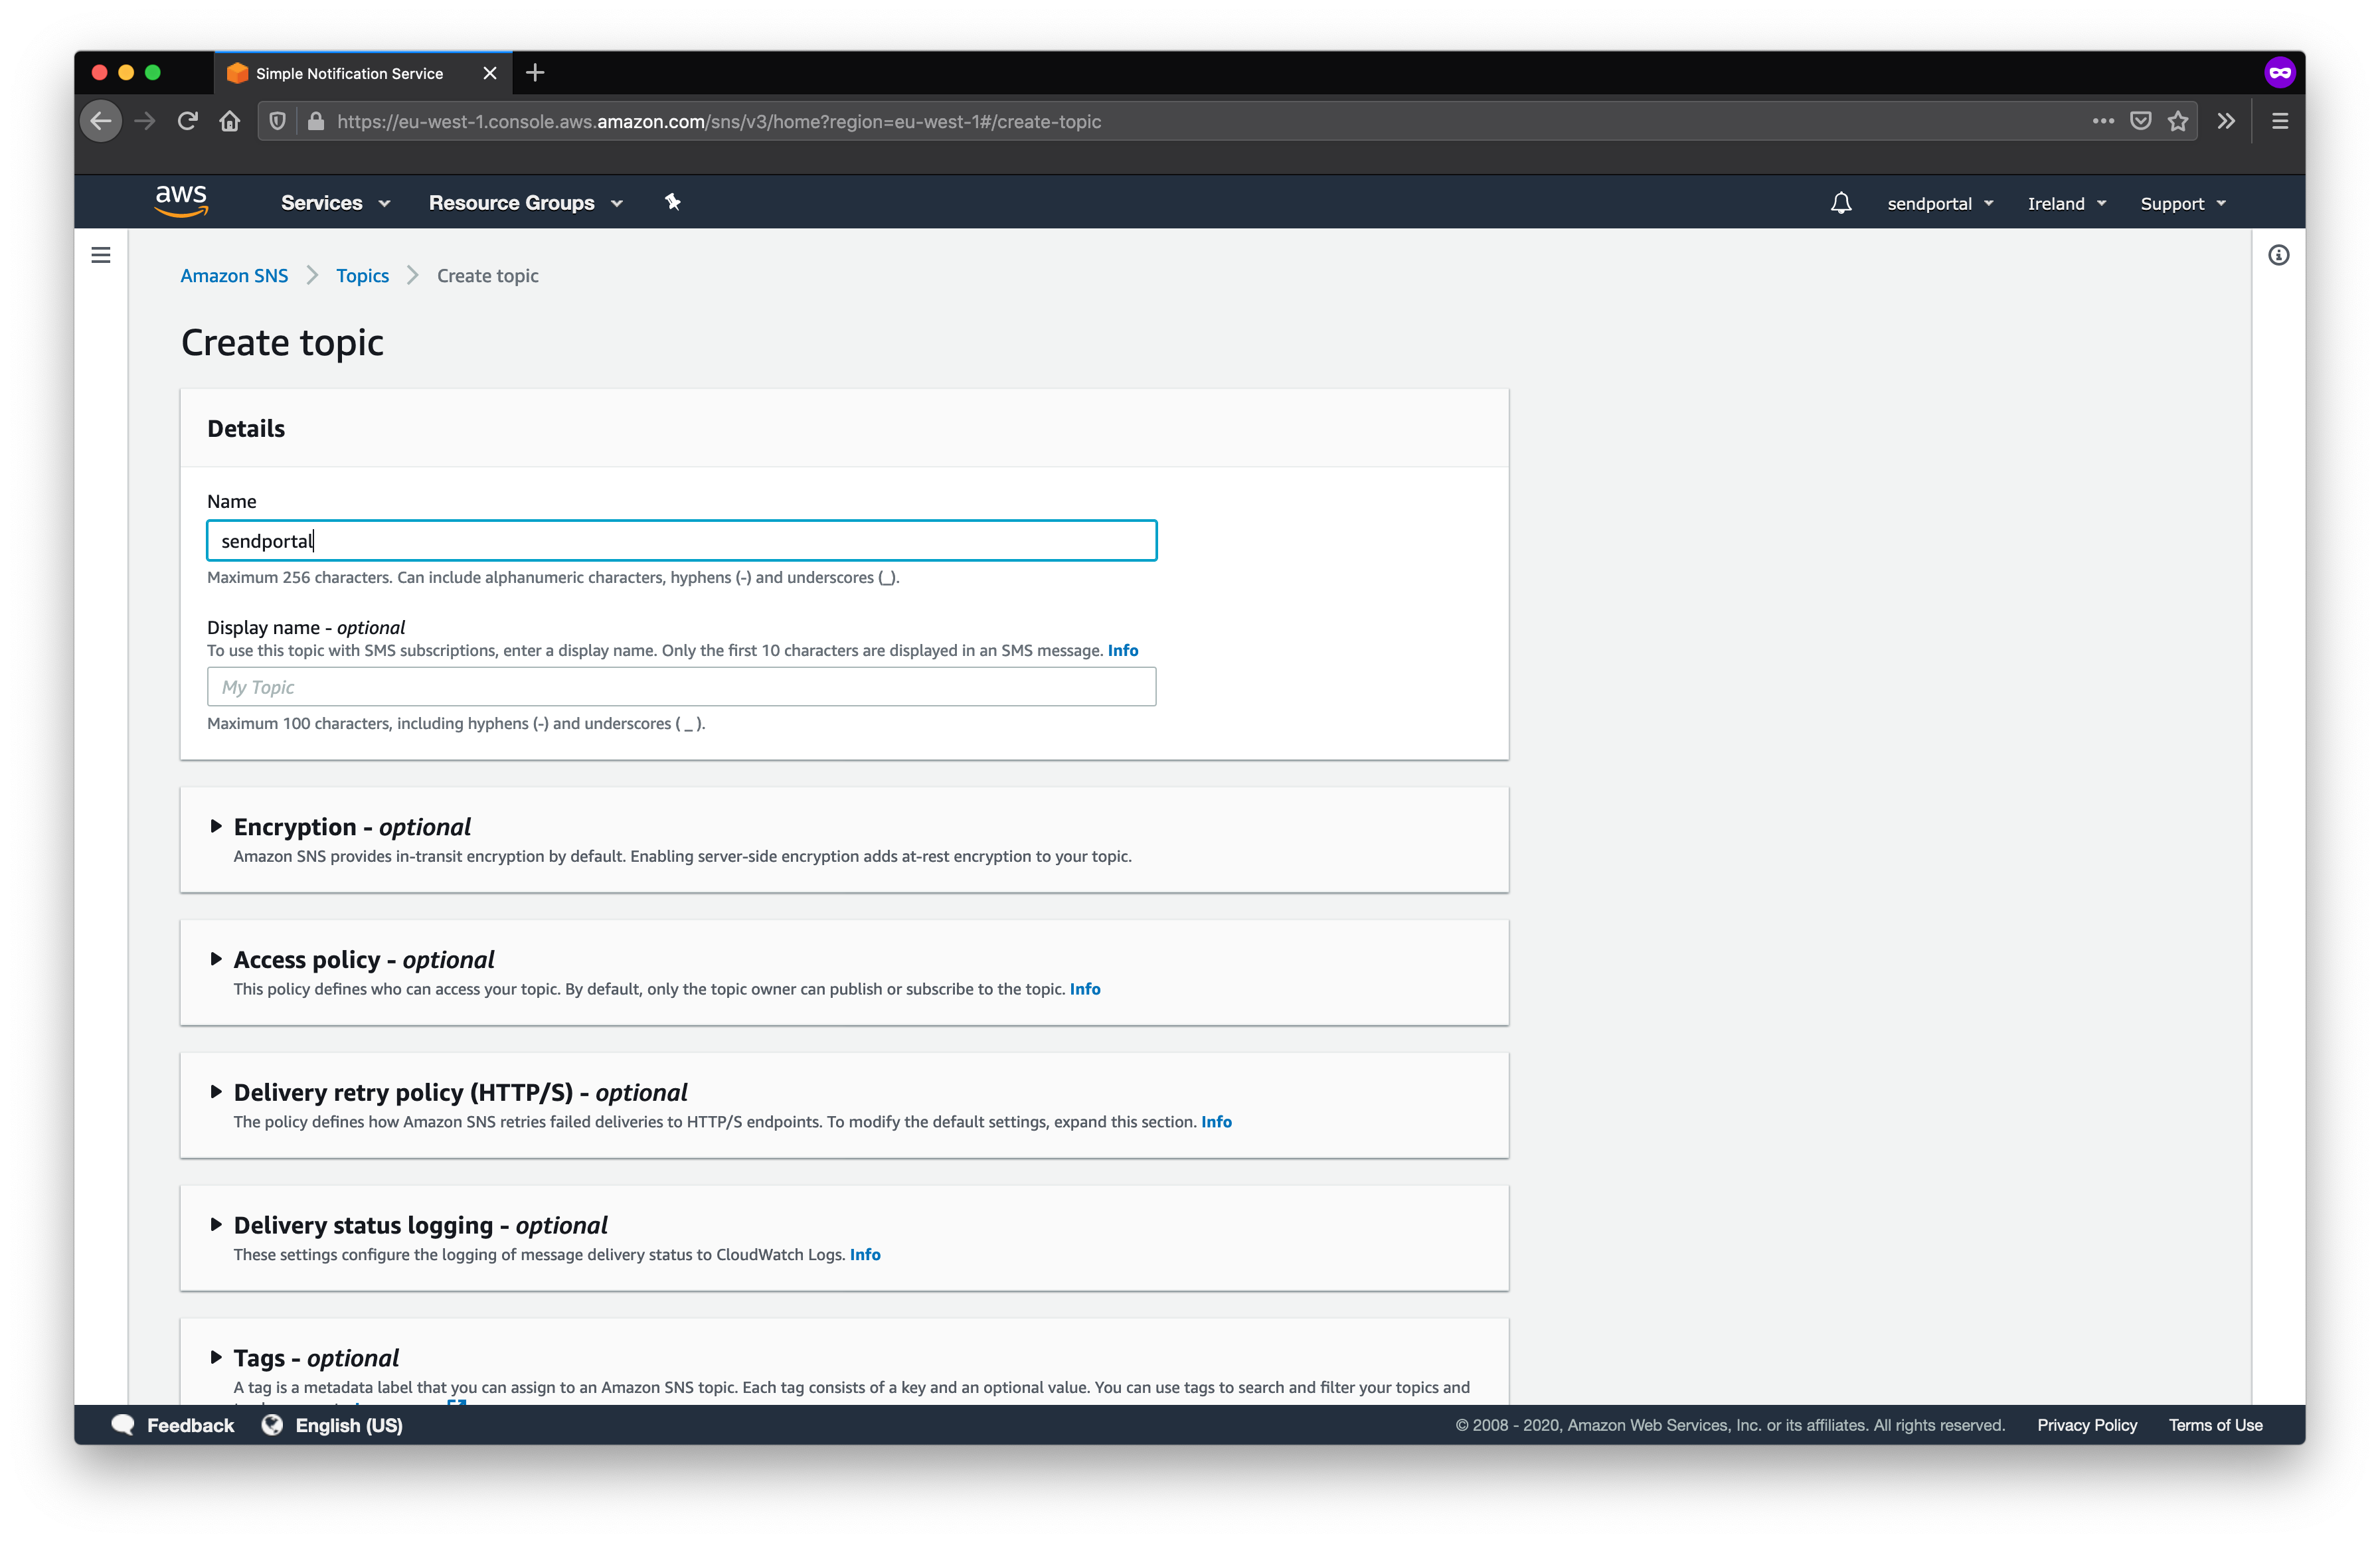Click the Create topic breadcrumb text
The width and height of the screenshot is (2380, 1543).
click(x=487, y=276)
